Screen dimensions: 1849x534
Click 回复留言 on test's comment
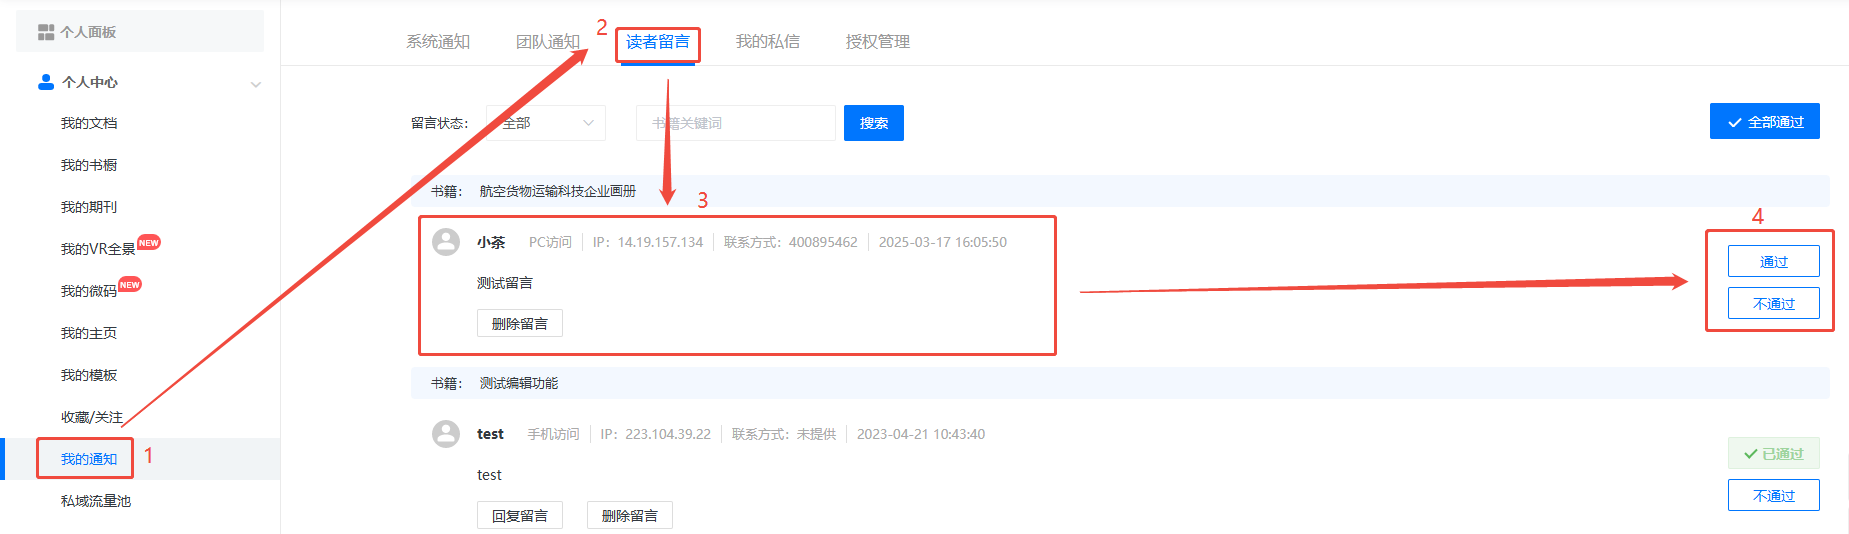519,516
